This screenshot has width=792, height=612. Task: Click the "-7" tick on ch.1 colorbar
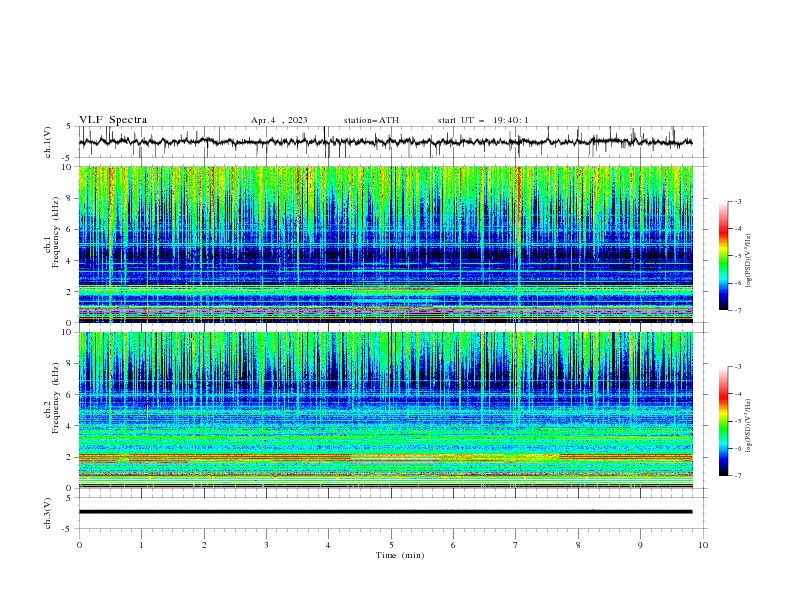[x=737, y=310]
